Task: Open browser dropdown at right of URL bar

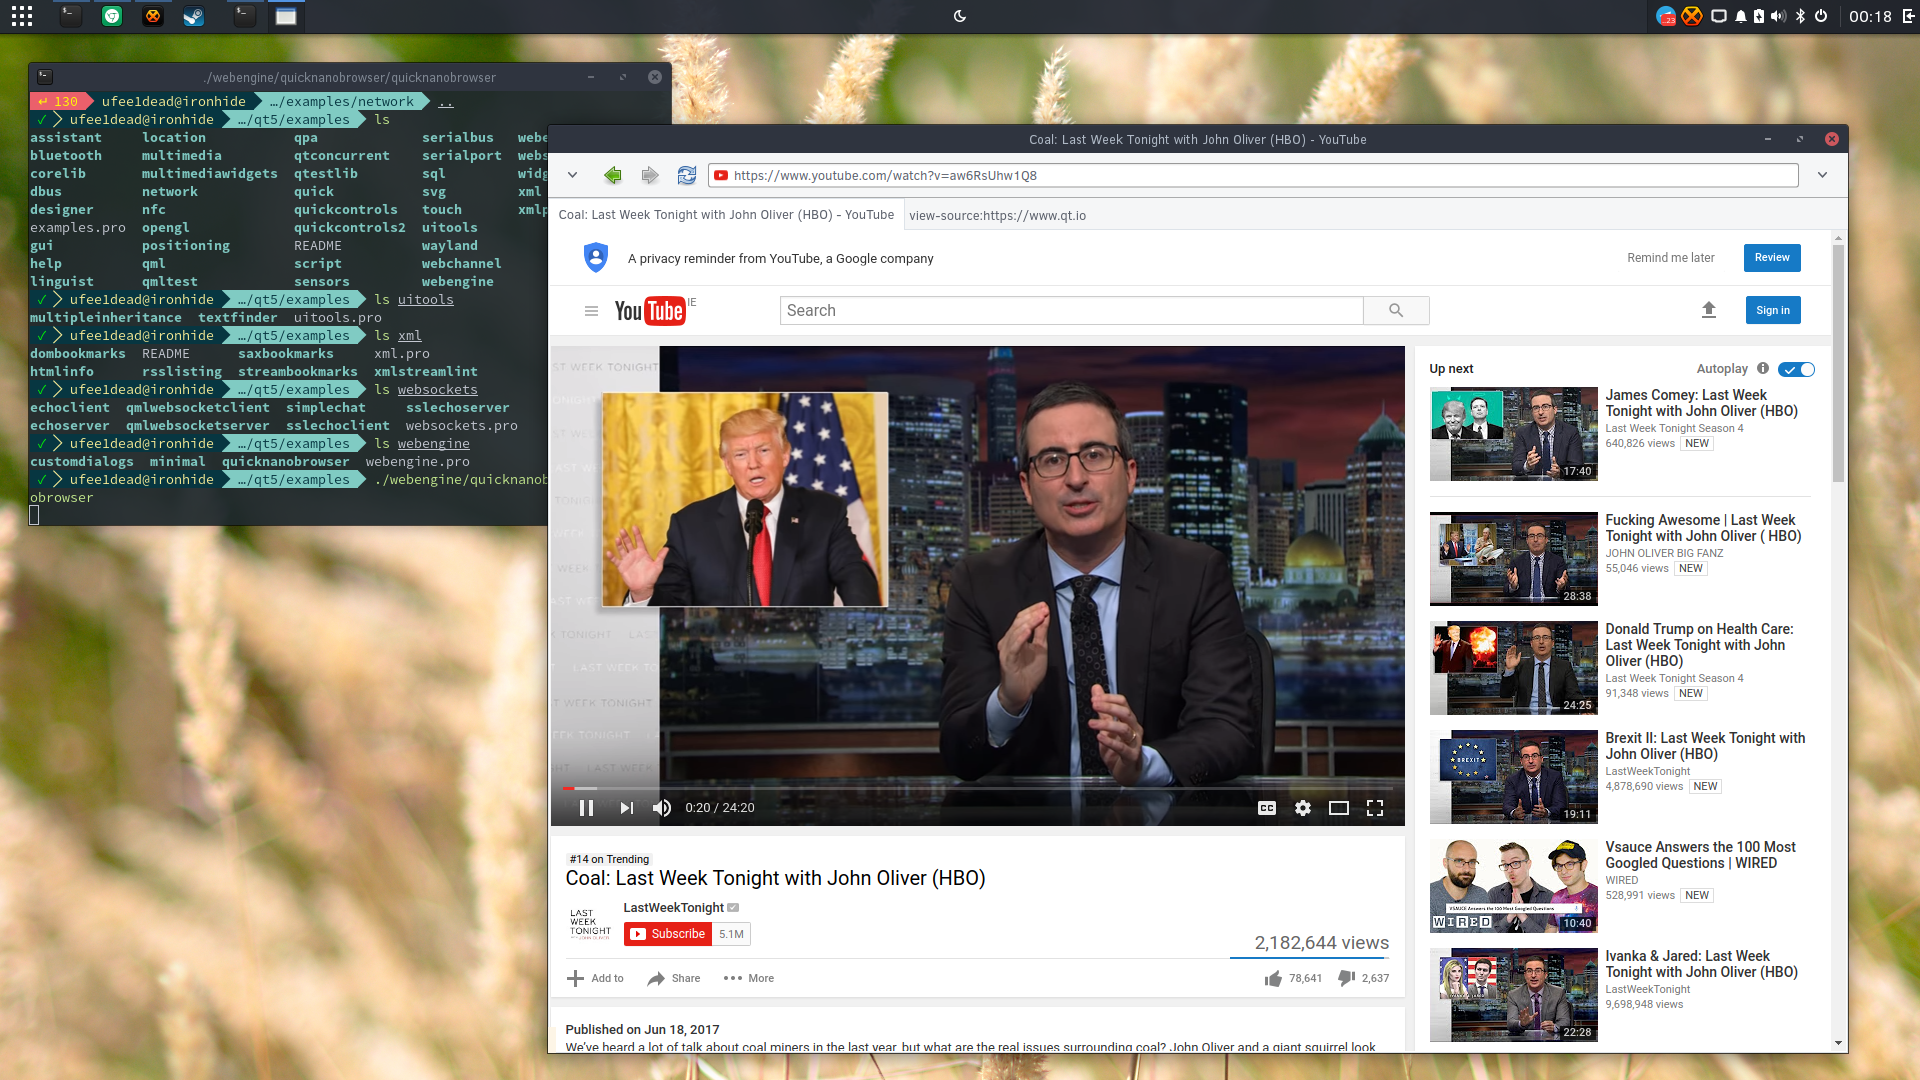Action: [1822, 175]
